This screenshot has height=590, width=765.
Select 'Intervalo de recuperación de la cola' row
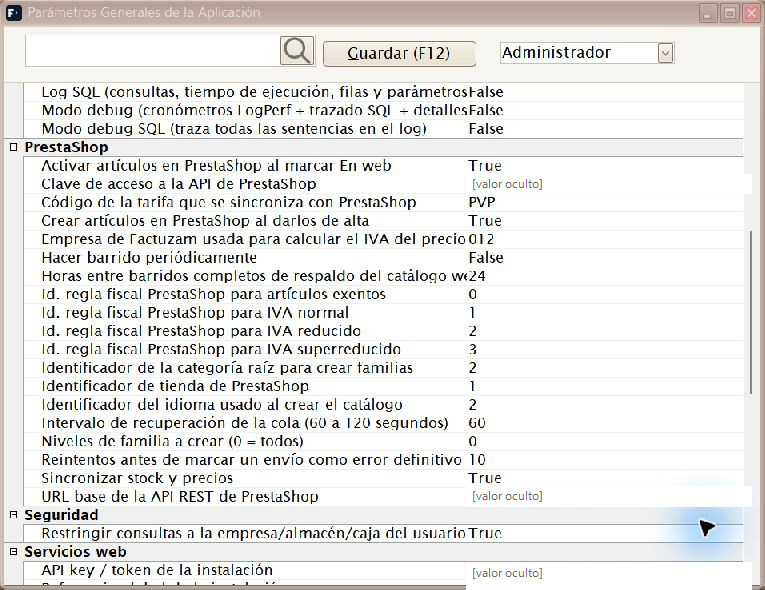[383, 423]
